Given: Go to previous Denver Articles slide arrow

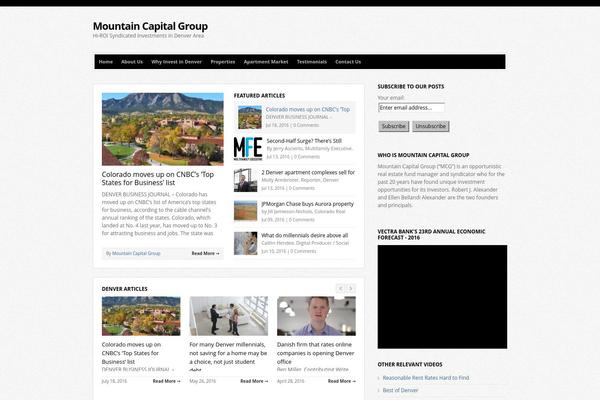Looking at the screenshot, I should point(340,288).
